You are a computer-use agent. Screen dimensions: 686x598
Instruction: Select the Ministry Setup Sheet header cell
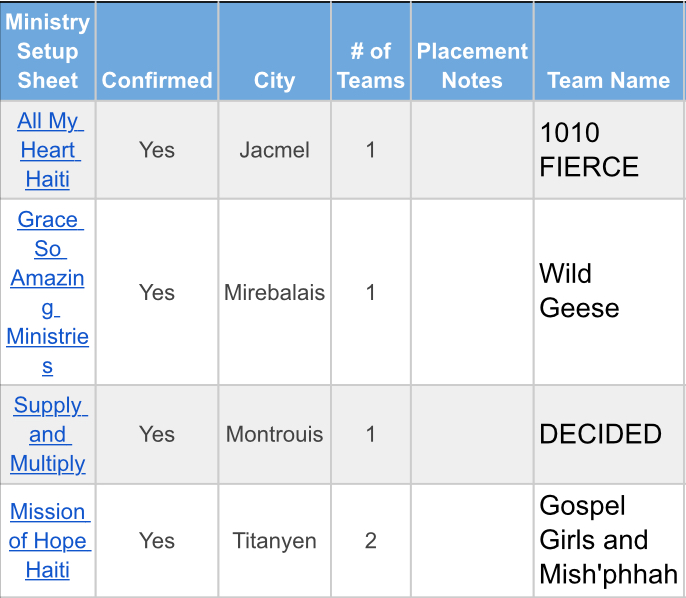point(48,51)
